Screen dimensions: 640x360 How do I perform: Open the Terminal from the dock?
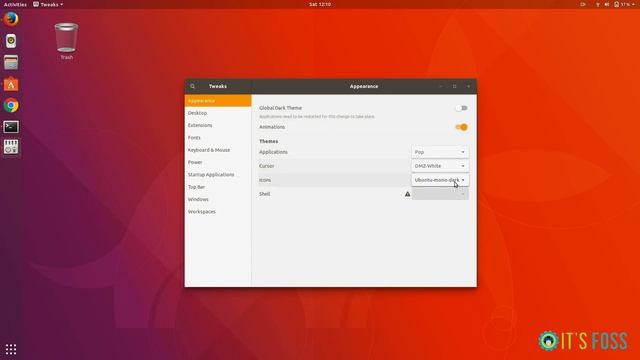coord(11,127)
